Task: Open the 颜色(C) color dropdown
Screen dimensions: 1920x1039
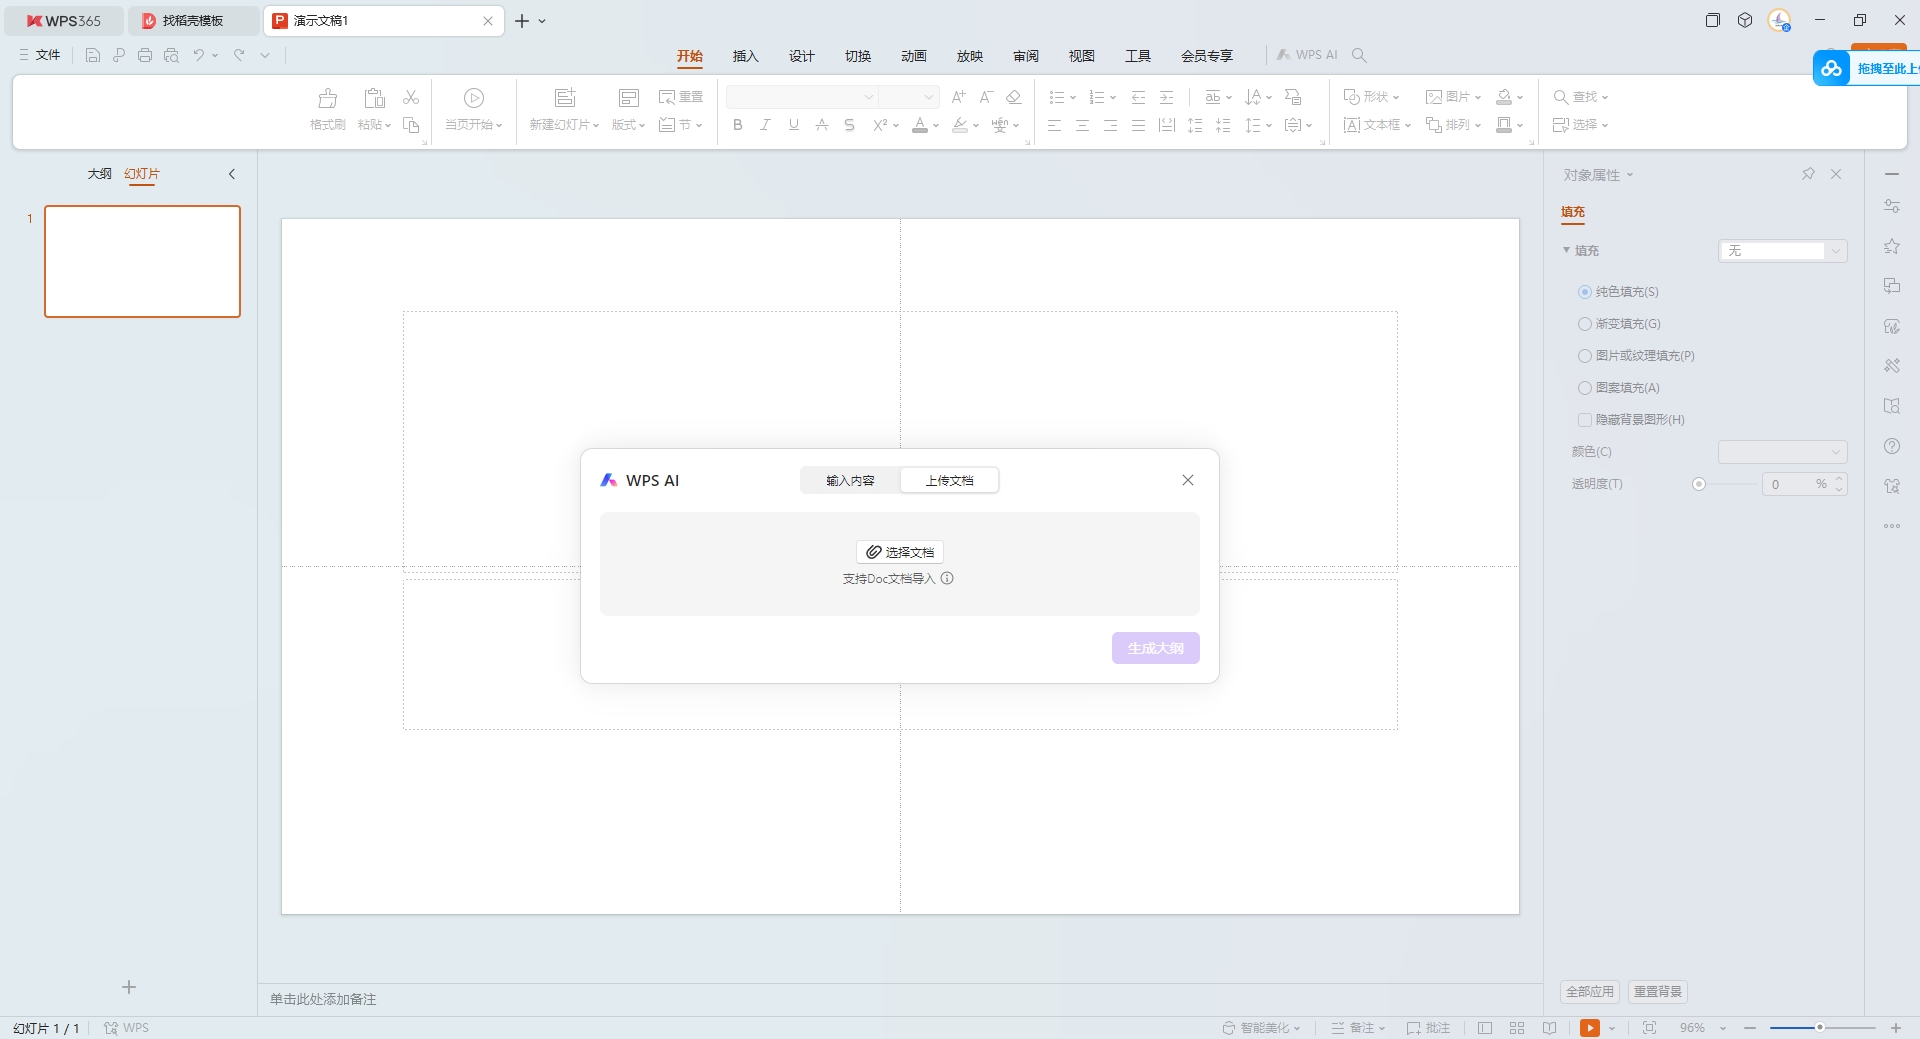Action: click(x=1783, y=452)
